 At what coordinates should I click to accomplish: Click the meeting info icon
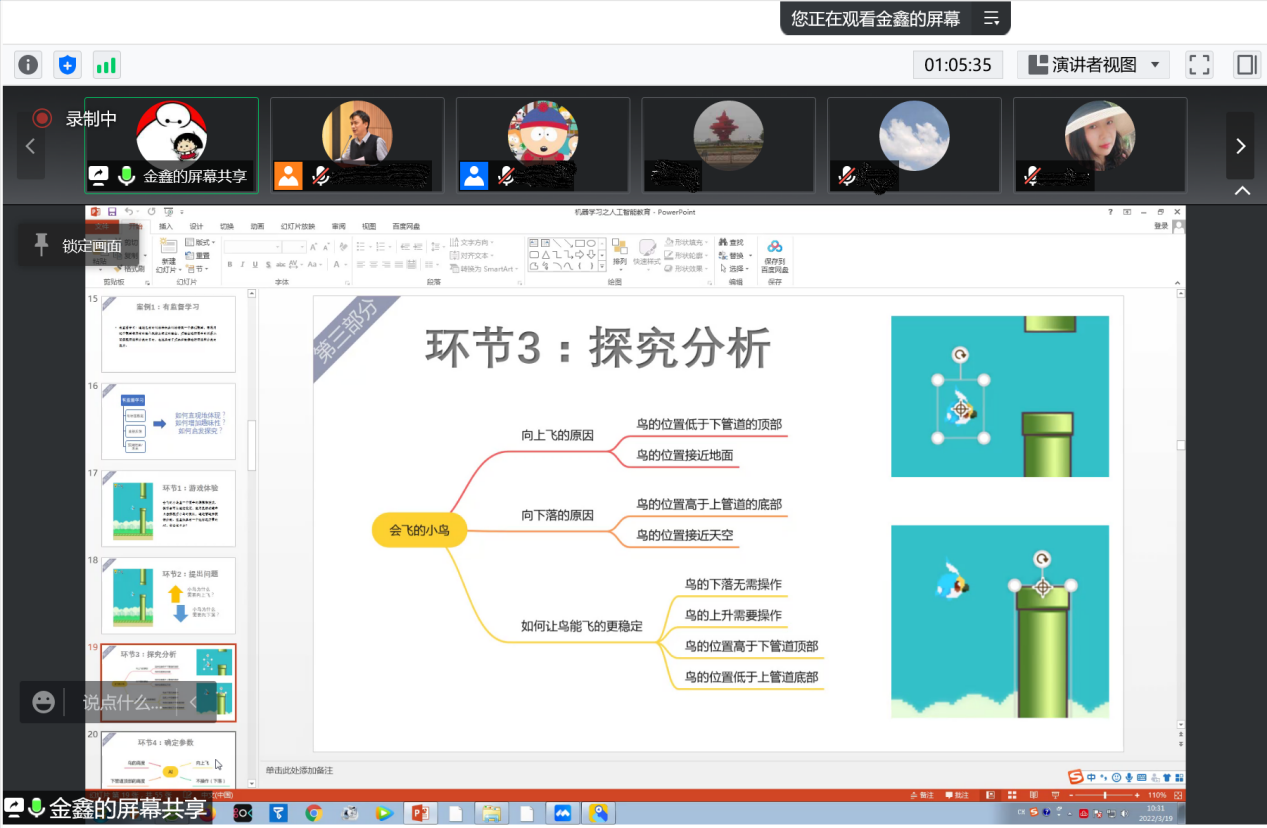pos(28,65)
